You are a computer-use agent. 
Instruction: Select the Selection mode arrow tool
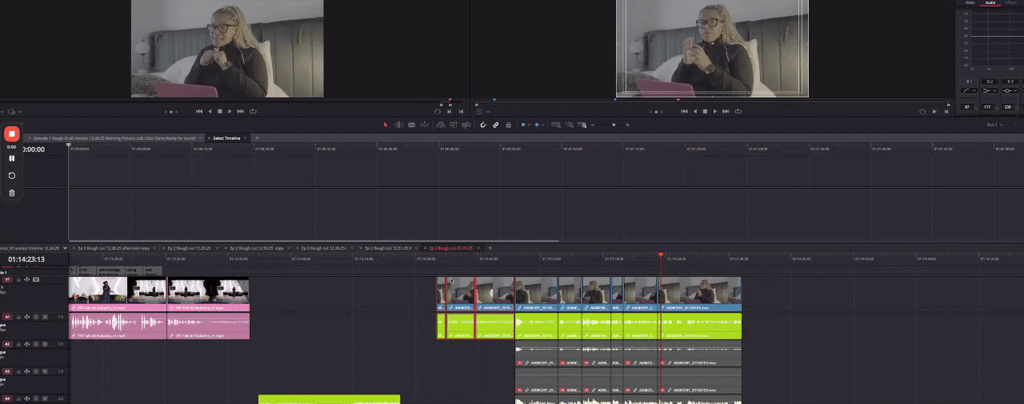click(x=385, y=125)
